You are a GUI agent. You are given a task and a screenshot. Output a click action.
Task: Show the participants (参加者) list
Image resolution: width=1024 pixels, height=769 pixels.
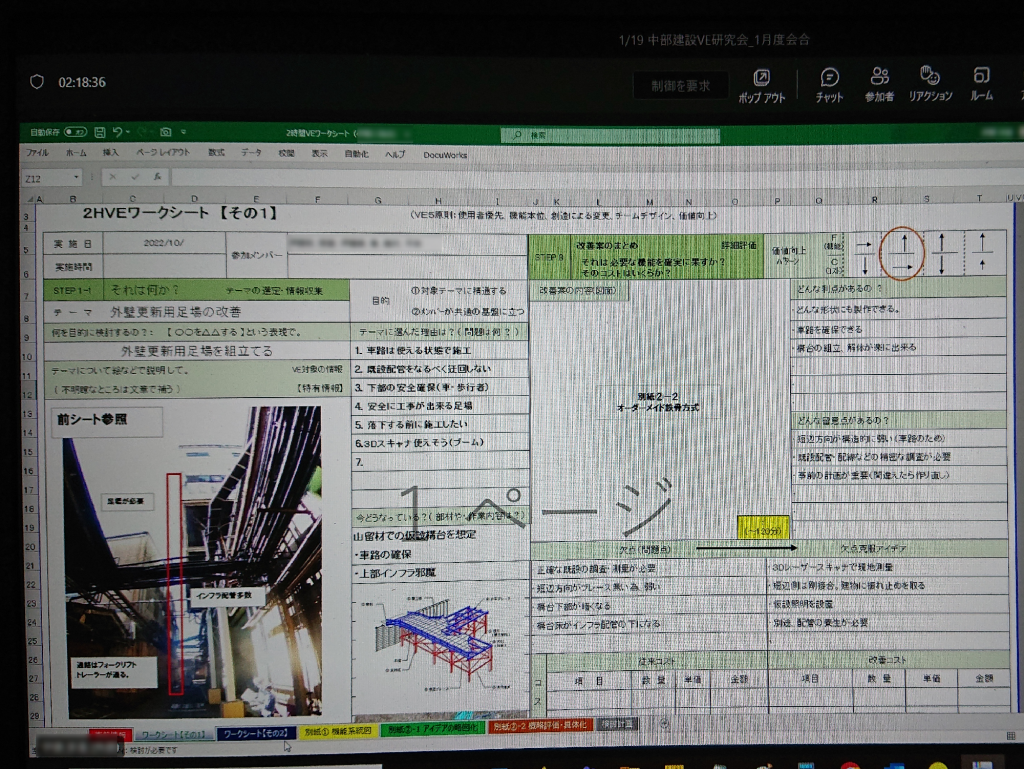pyautogui.click(x=879, y=85)
